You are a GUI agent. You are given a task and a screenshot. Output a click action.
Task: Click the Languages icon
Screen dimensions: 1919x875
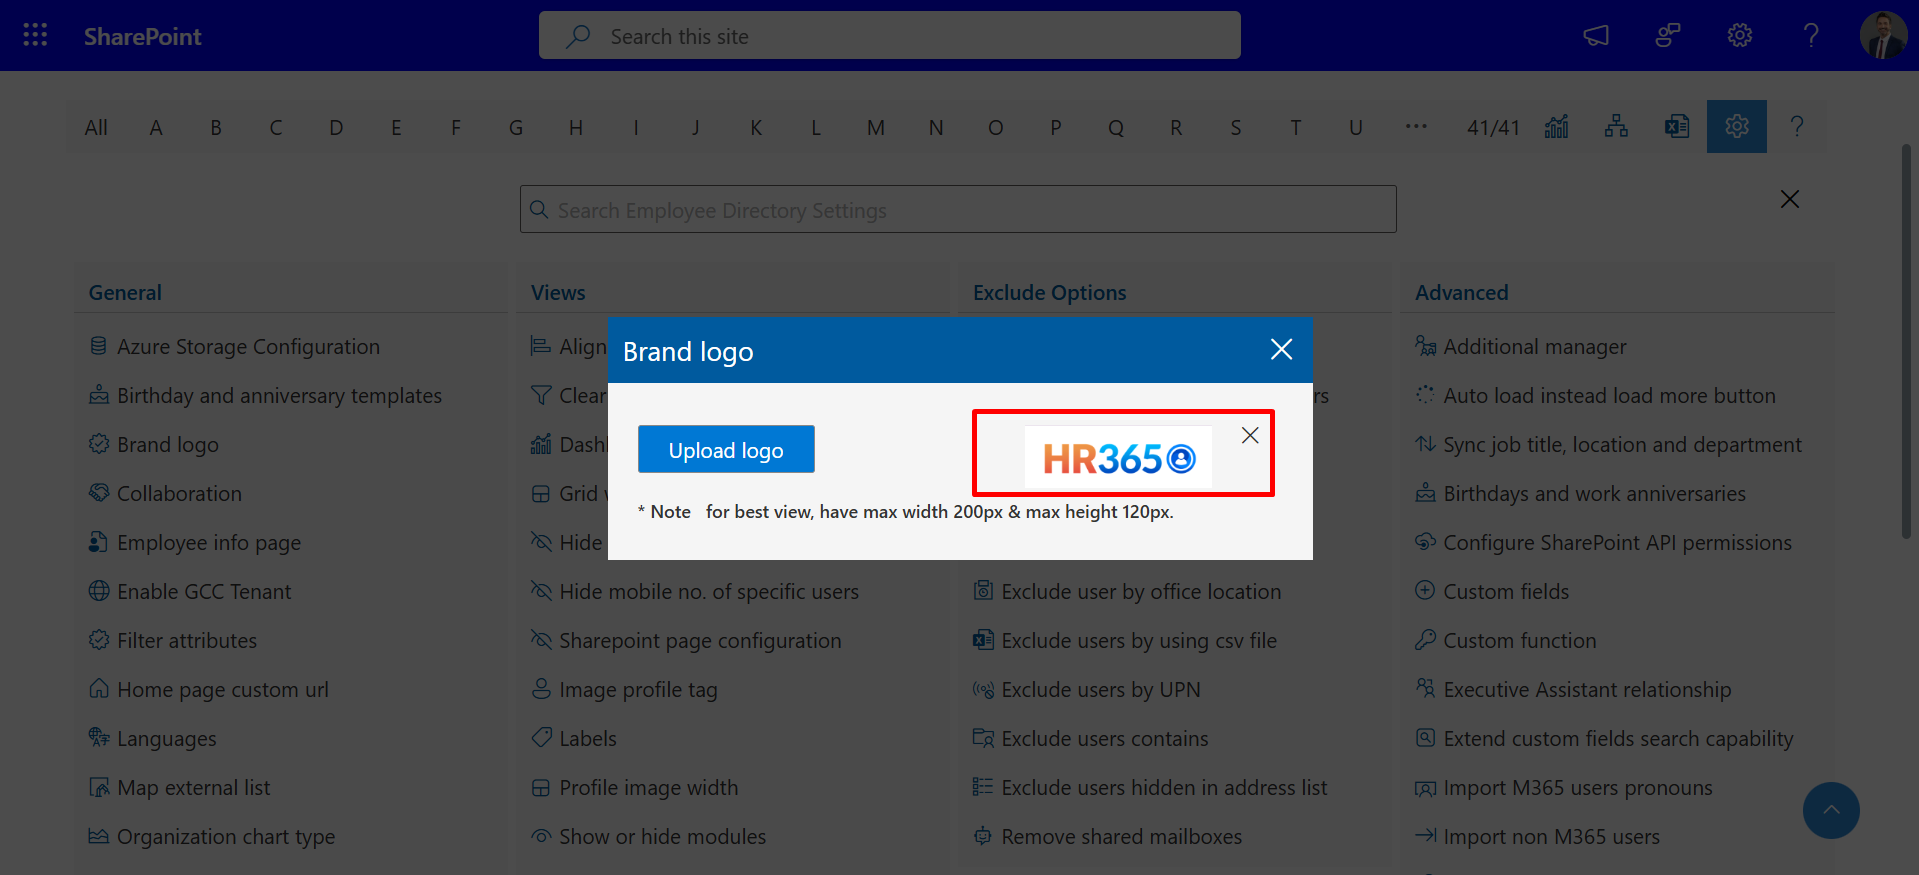coord(99,738)
